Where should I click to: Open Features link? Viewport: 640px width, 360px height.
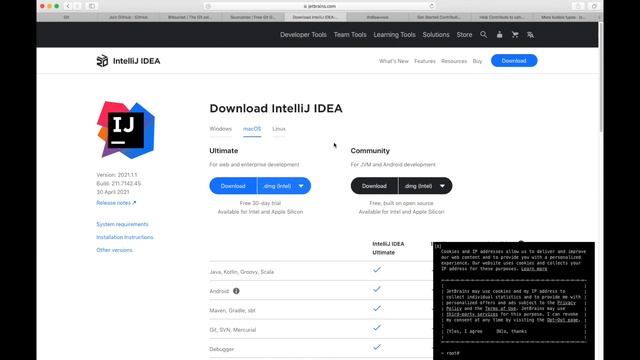425,61
